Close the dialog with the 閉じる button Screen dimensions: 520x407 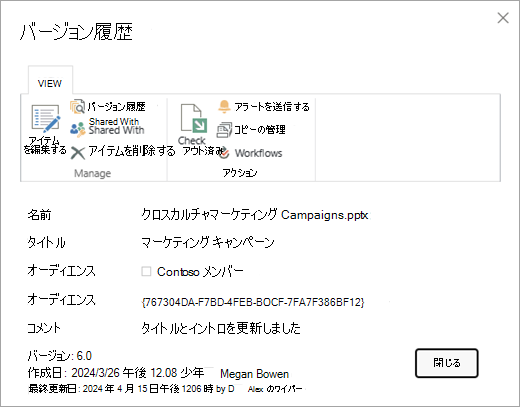point(447,363)
